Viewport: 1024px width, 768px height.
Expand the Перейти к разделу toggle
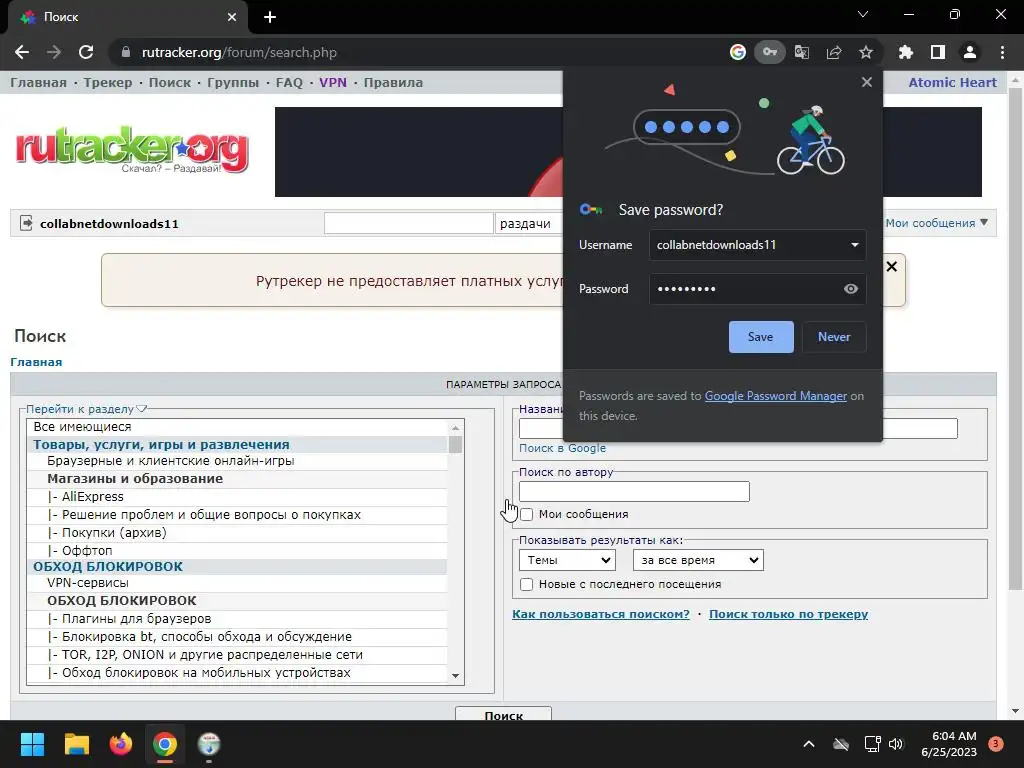pyautogui.click(x=86, y=409)
